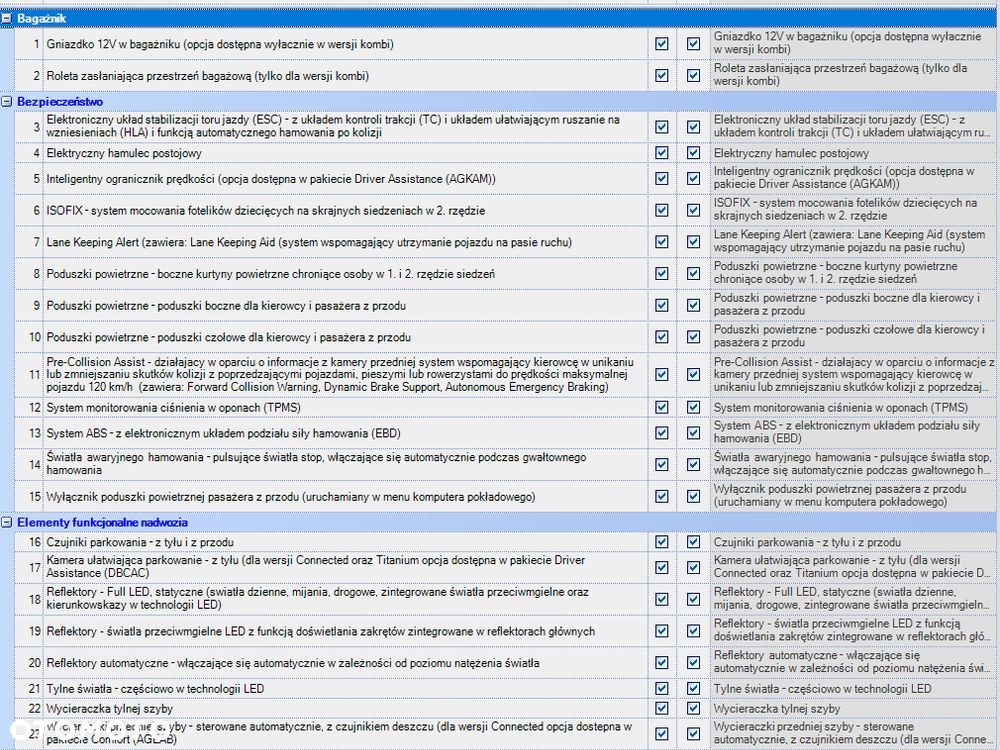Toggle second checkbox for System ABS row
This screenshot has height=750, width=1000.
(693, 432)
